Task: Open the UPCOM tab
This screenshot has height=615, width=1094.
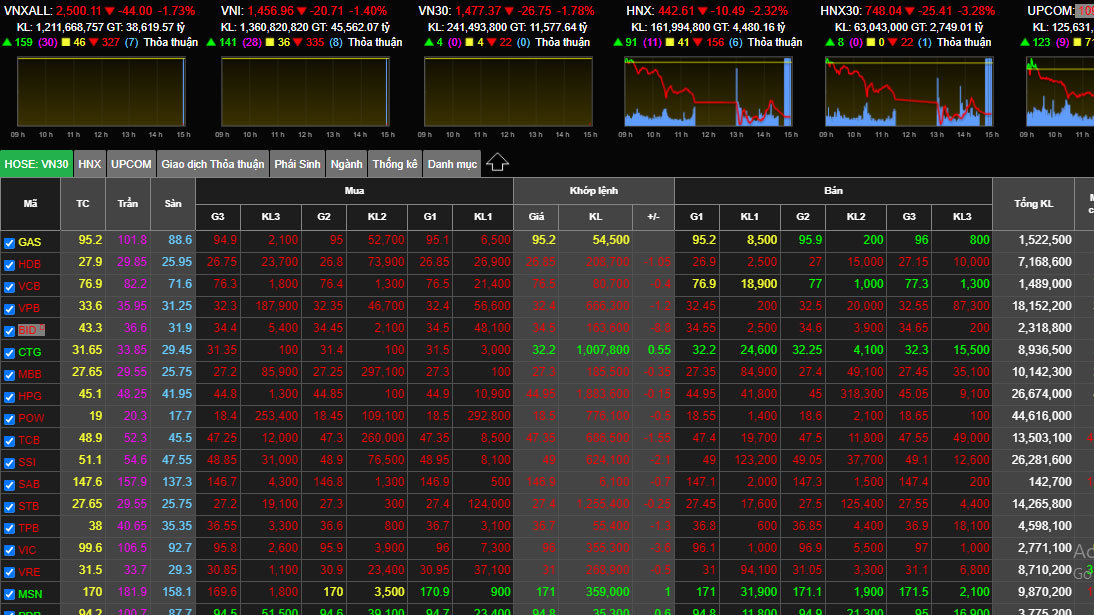Action: (x=131, y=164)
